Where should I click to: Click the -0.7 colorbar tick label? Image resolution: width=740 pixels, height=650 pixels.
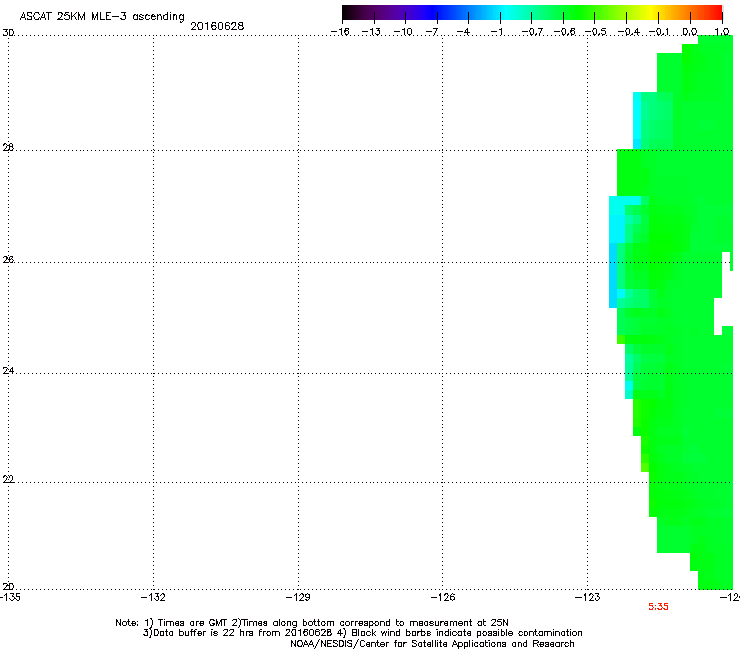[x=532, y=32]
